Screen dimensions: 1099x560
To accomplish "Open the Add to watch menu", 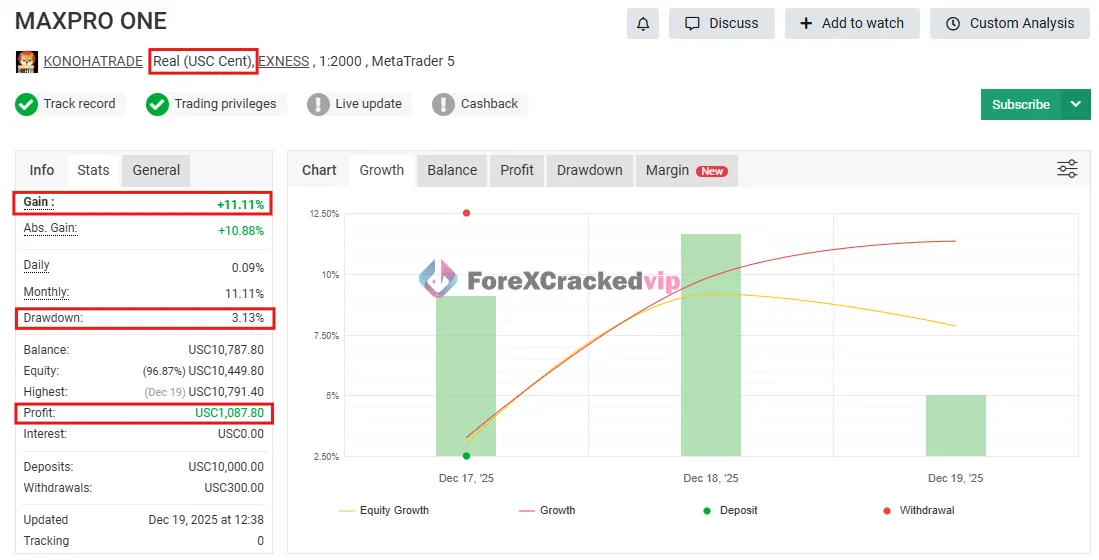I will [x=852, y=23].
